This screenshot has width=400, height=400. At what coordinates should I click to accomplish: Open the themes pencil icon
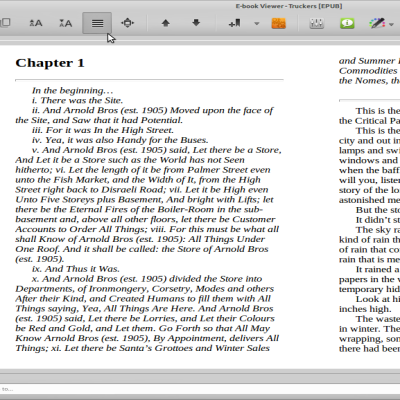(x=377, y=23)
